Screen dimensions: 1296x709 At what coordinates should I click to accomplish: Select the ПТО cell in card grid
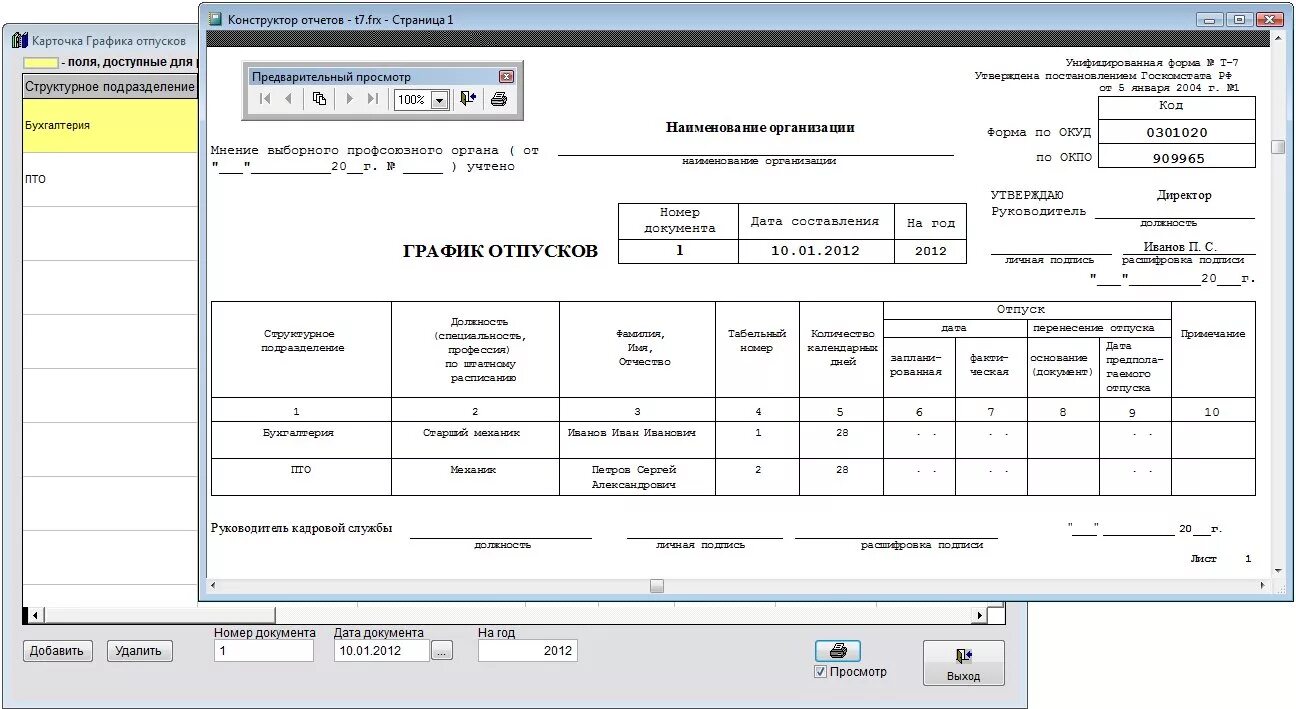[x=110, y=180]
